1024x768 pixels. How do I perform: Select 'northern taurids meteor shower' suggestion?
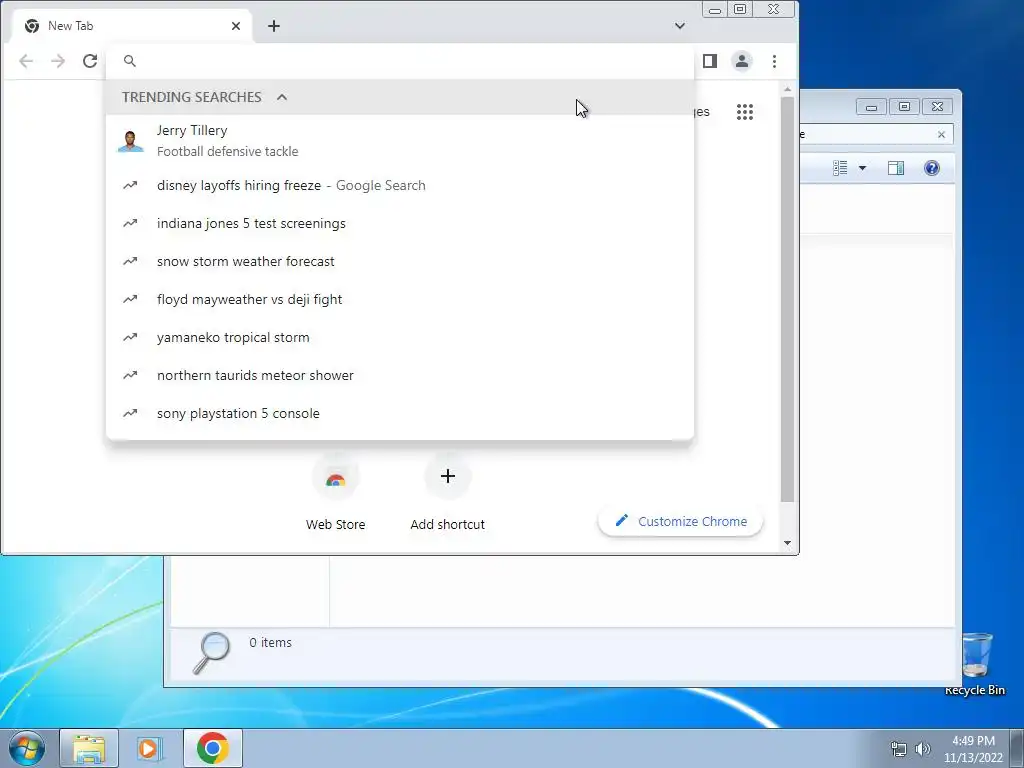(400, 376)
